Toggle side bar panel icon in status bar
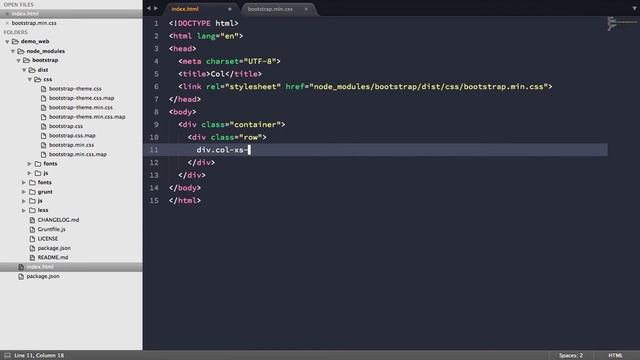Screen dimensions: 640x360 [7, 356]
